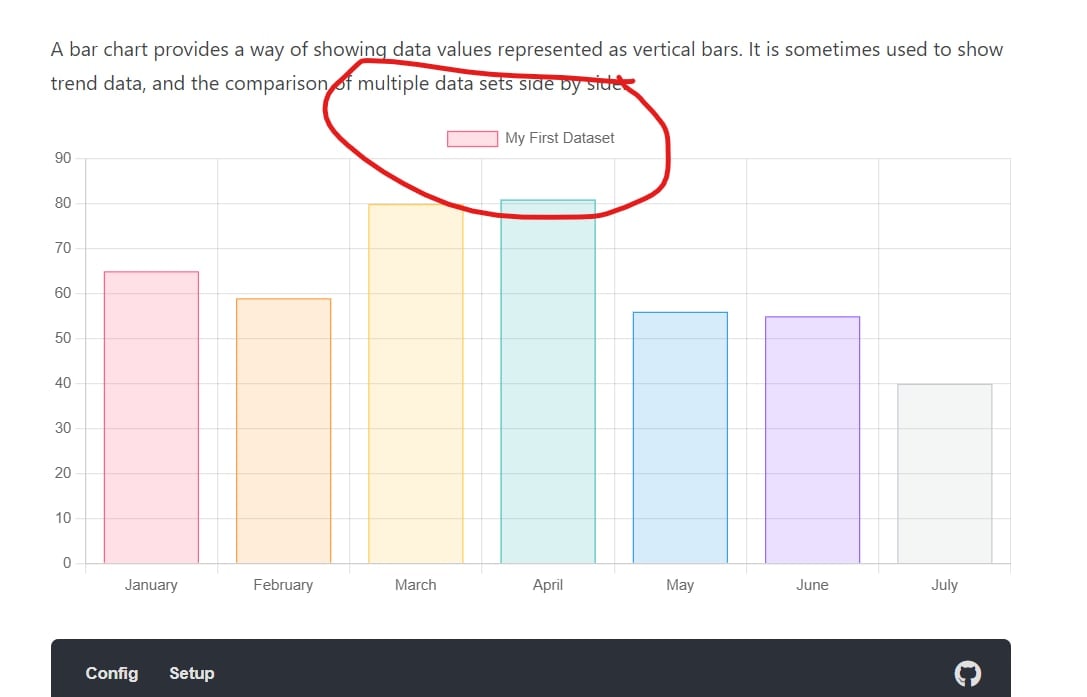Click the February axis label
The image size is (1087, 697).
click(283, 585)
